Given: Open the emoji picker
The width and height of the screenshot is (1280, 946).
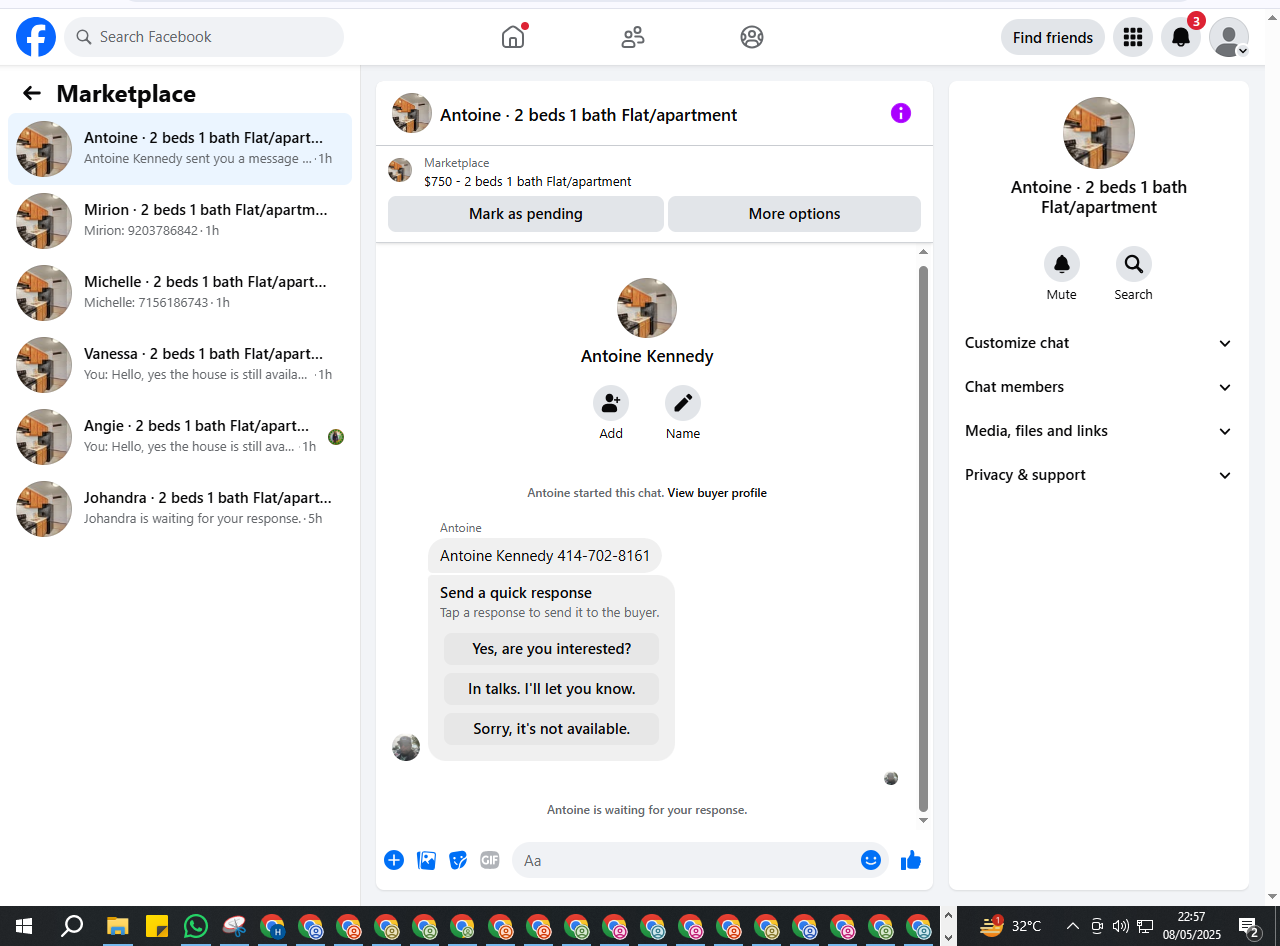Looking at the screenshot, I should 871,860.
